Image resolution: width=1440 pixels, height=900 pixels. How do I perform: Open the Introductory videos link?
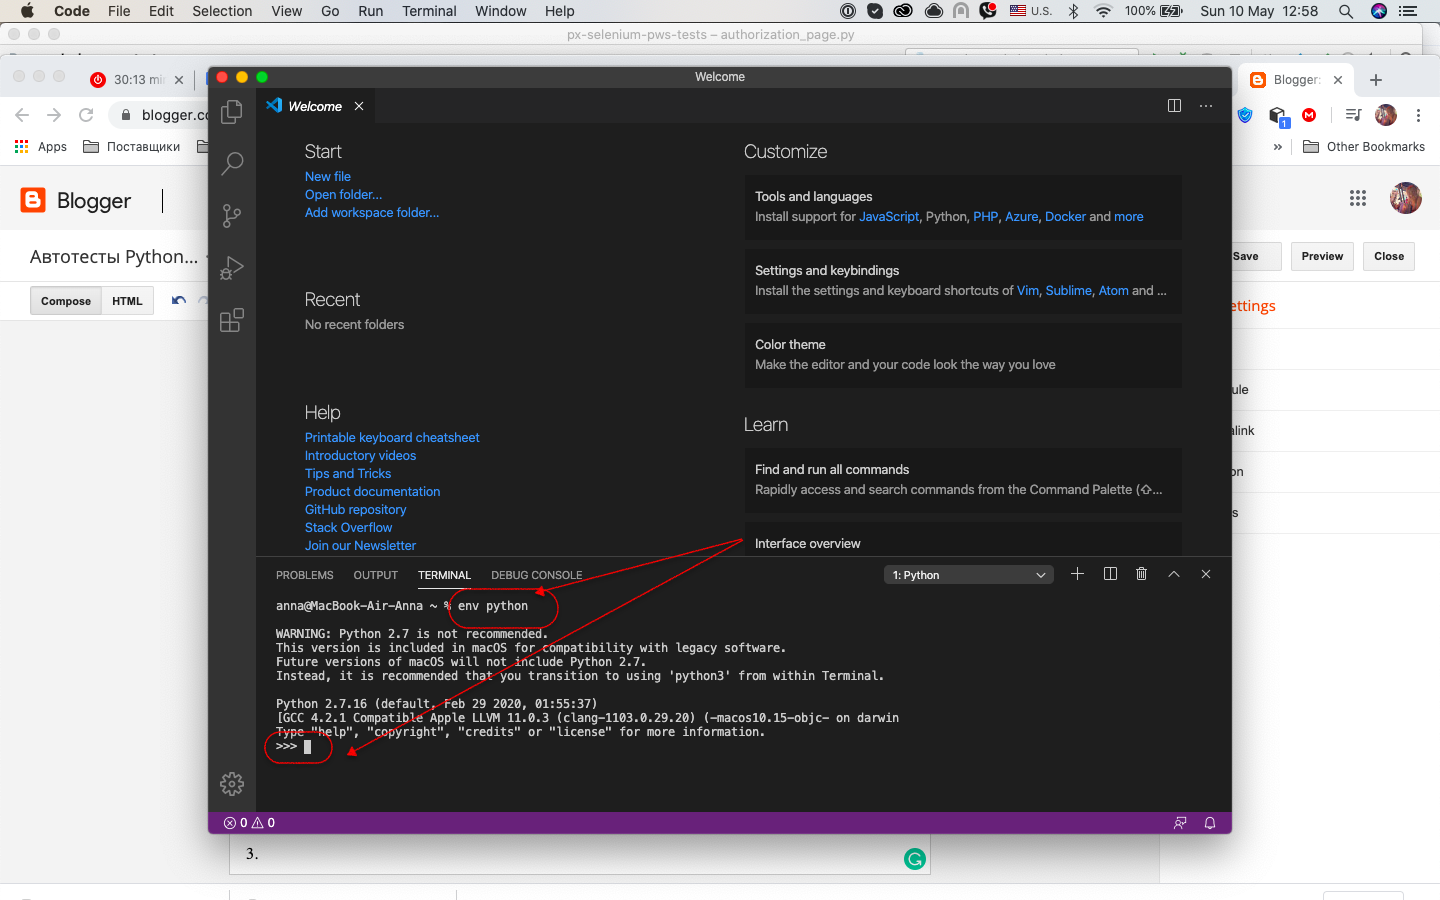coord(361,456)
